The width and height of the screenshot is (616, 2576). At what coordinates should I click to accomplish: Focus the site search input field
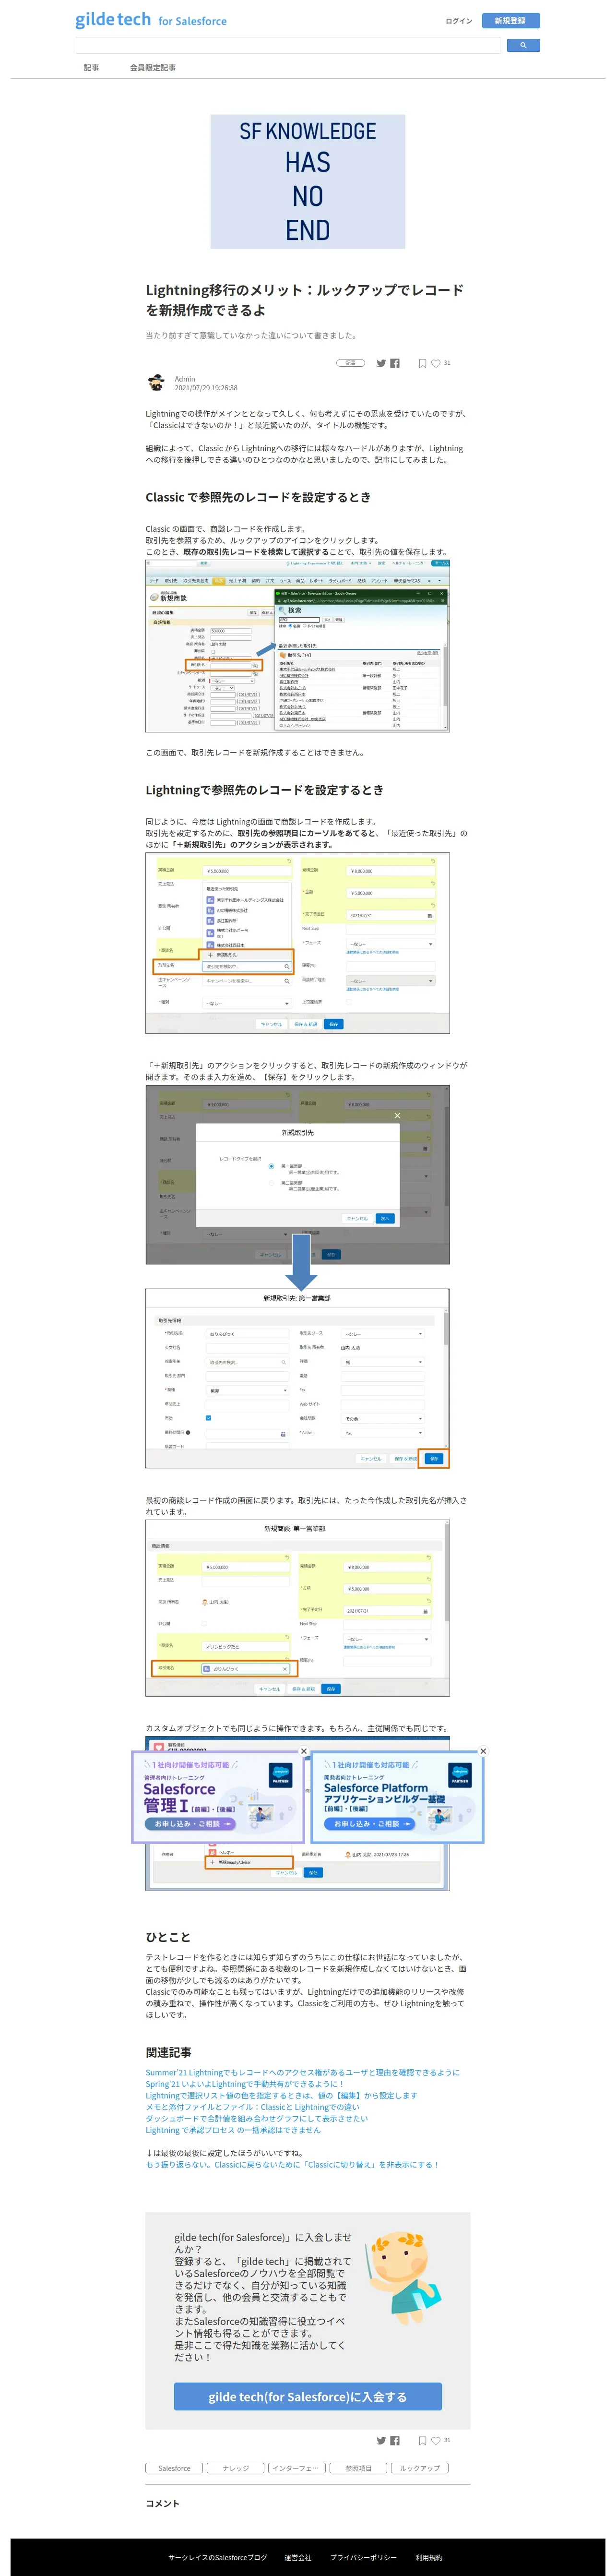click(288, 45)
